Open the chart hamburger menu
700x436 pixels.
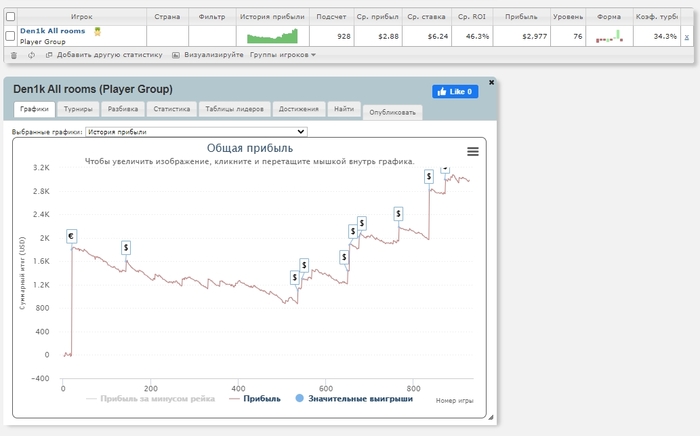pos(473,152)
